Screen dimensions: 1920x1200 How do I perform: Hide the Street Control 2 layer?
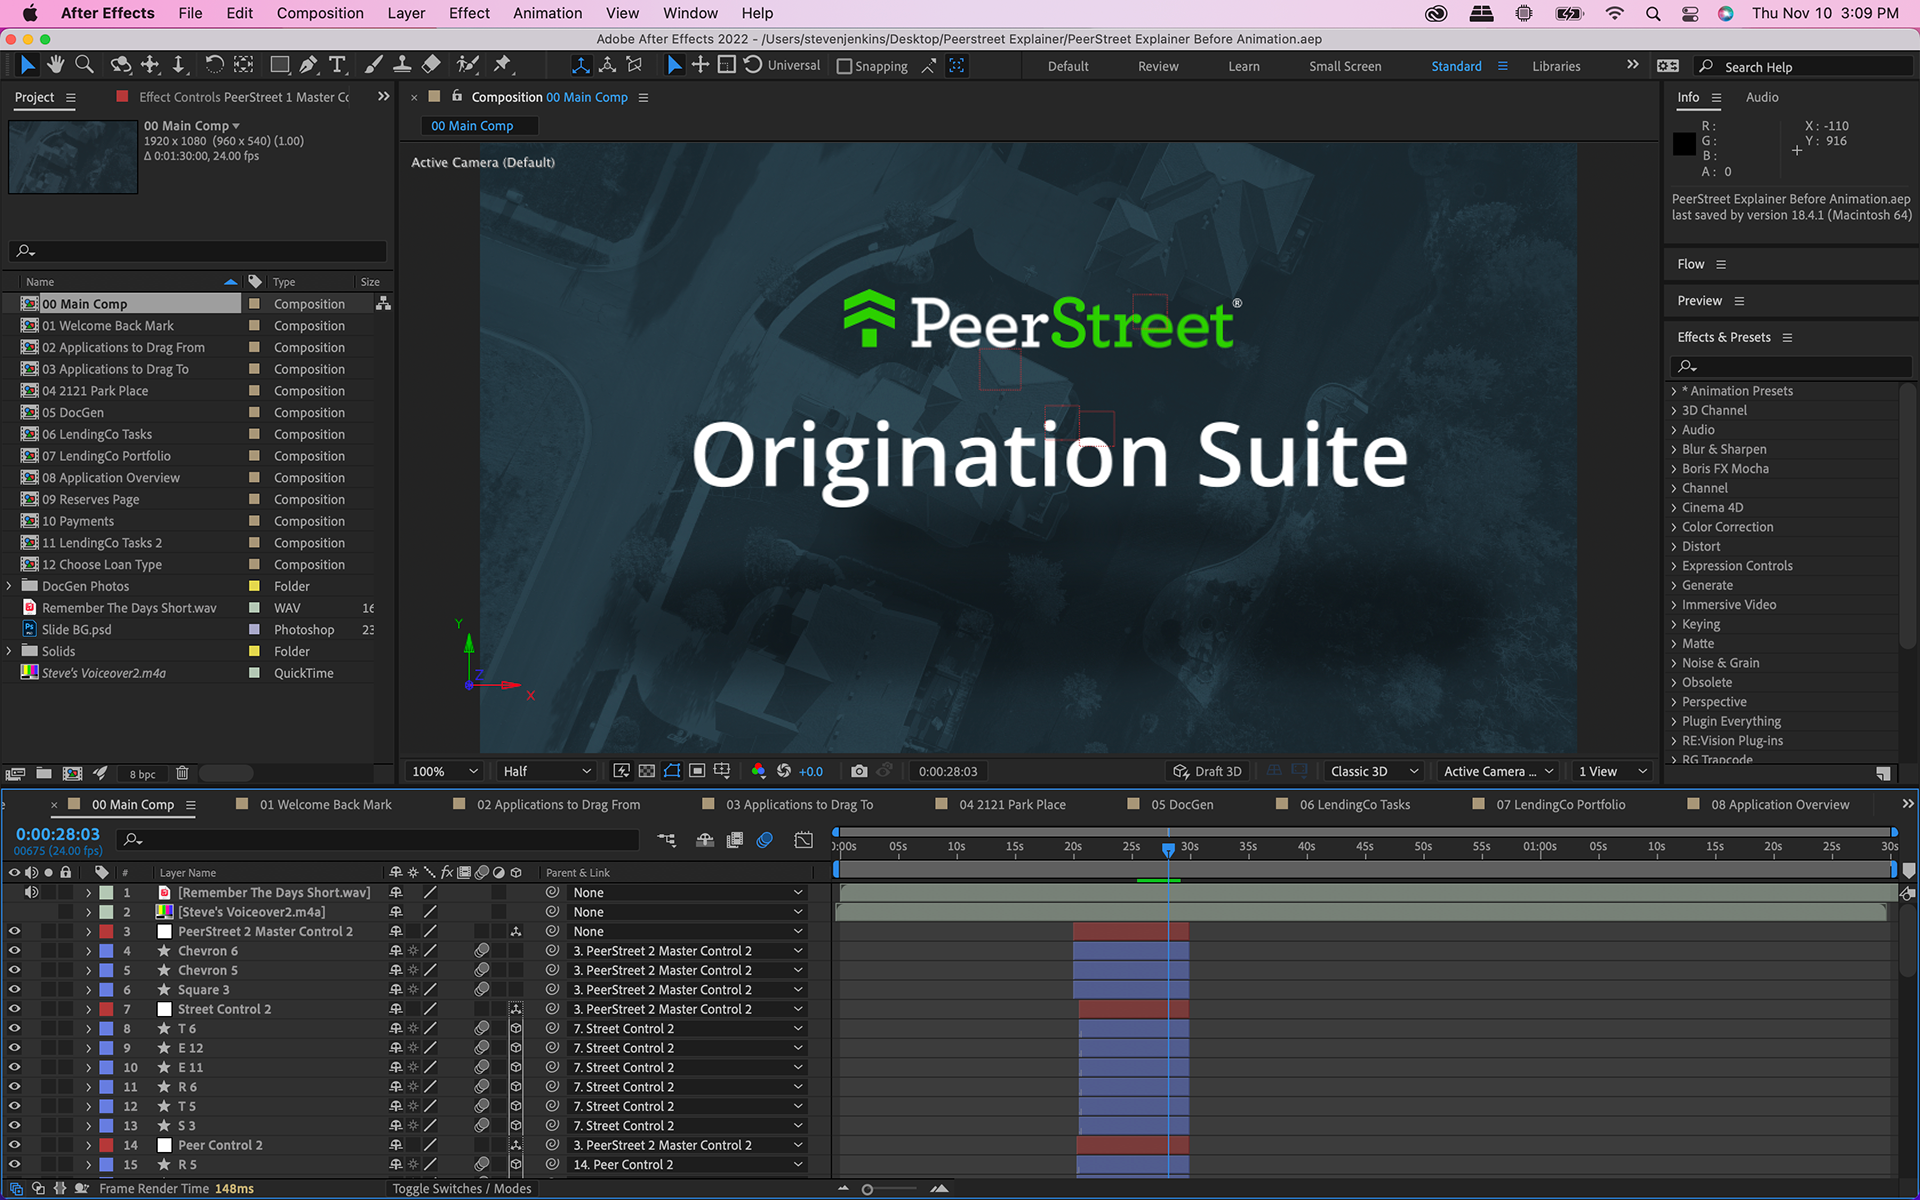point(14,1009)
